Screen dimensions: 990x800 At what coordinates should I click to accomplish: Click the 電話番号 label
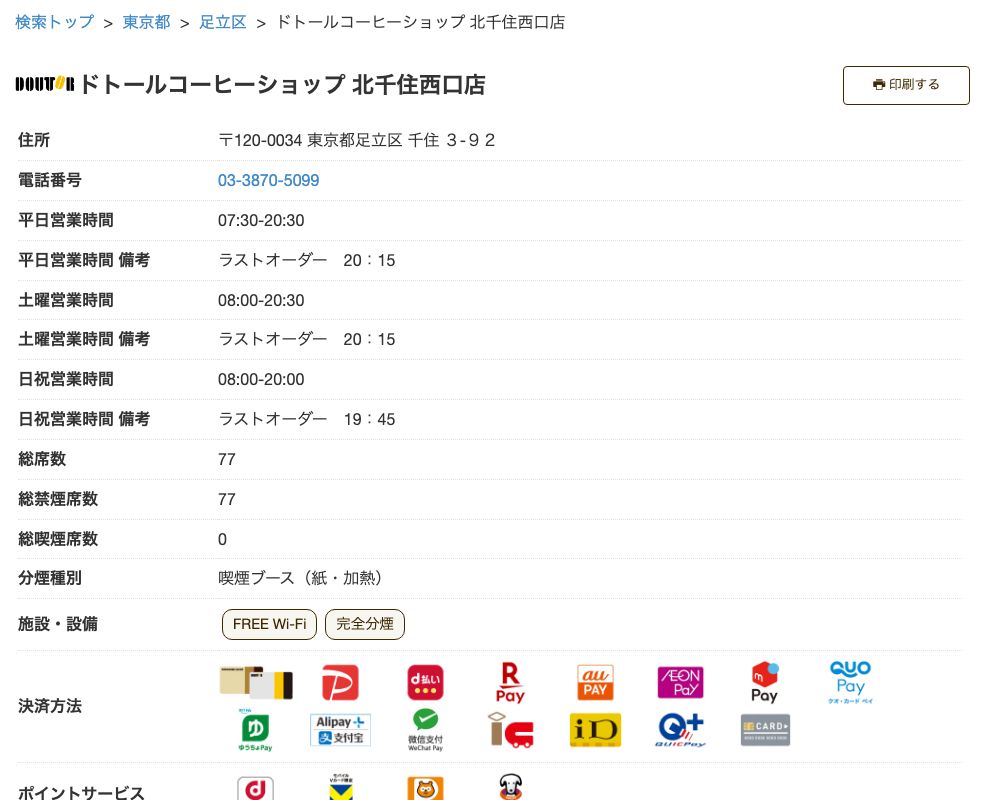[50, 180]
